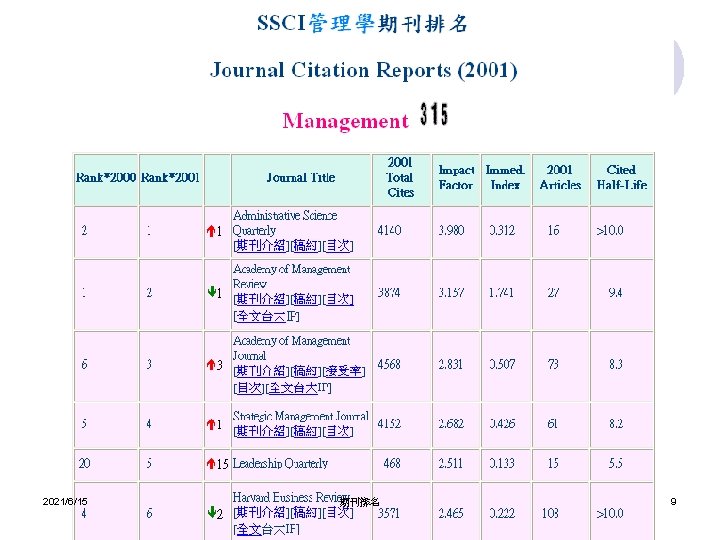Click total cites value 4152
720x540 pixels.
coord(389,424)
